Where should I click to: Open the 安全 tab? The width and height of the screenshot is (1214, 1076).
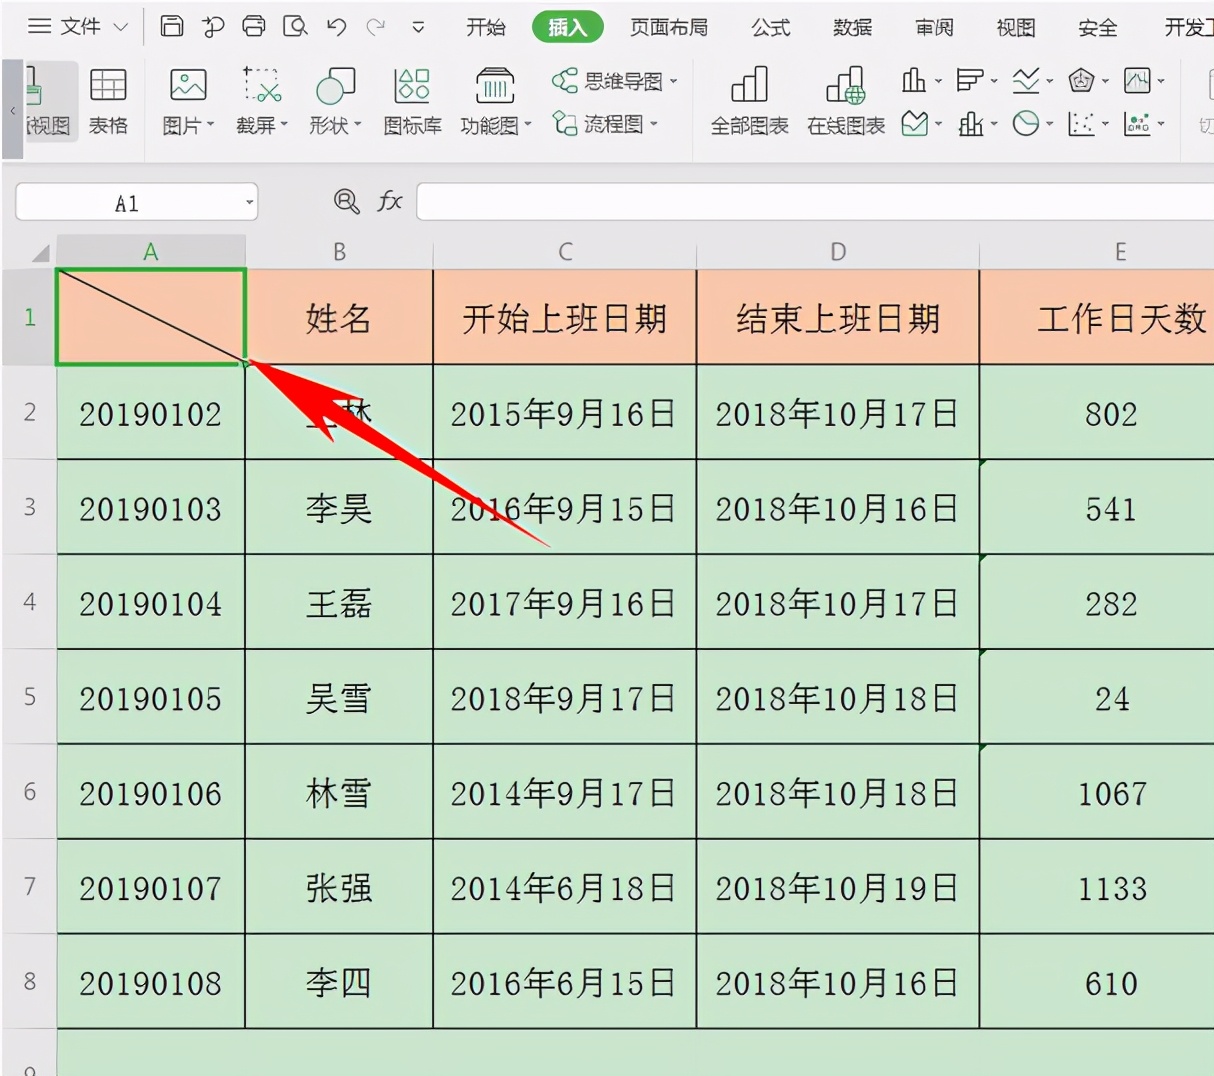[x=1097, y=27]
